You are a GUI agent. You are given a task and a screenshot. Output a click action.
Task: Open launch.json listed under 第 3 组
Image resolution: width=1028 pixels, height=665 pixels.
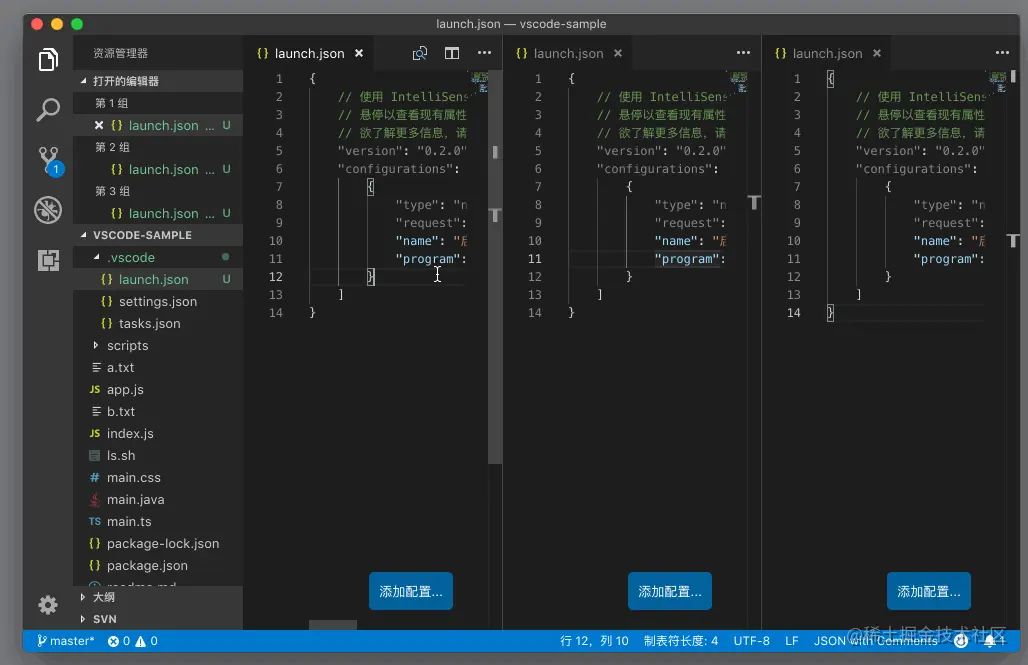(x=158, y=213)
